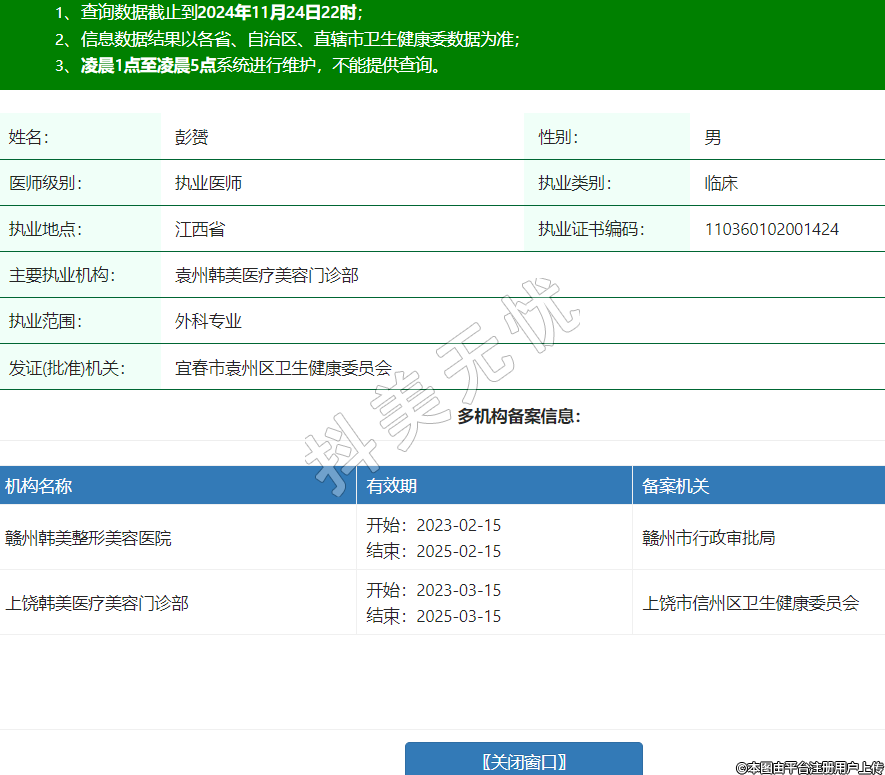Click the end date 2025-02-15
The height and width of the screenshot is (775, 885).
(458, 552)
